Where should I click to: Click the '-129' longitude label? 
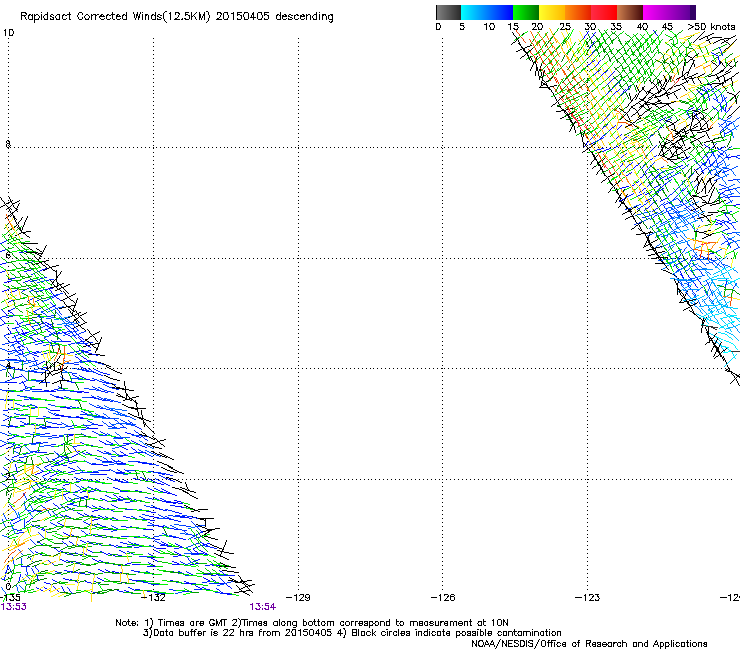298,598
